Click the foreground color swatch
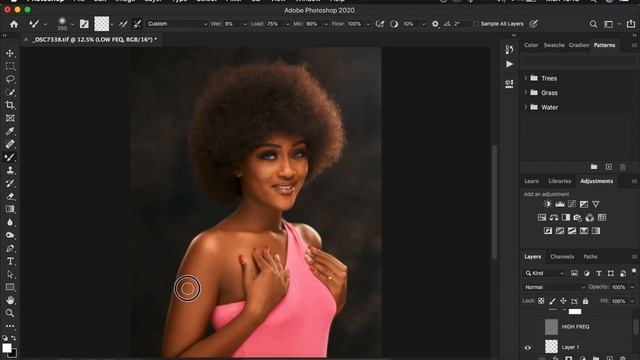This screenshot has width=640, height=360. [x=7, y=348]
